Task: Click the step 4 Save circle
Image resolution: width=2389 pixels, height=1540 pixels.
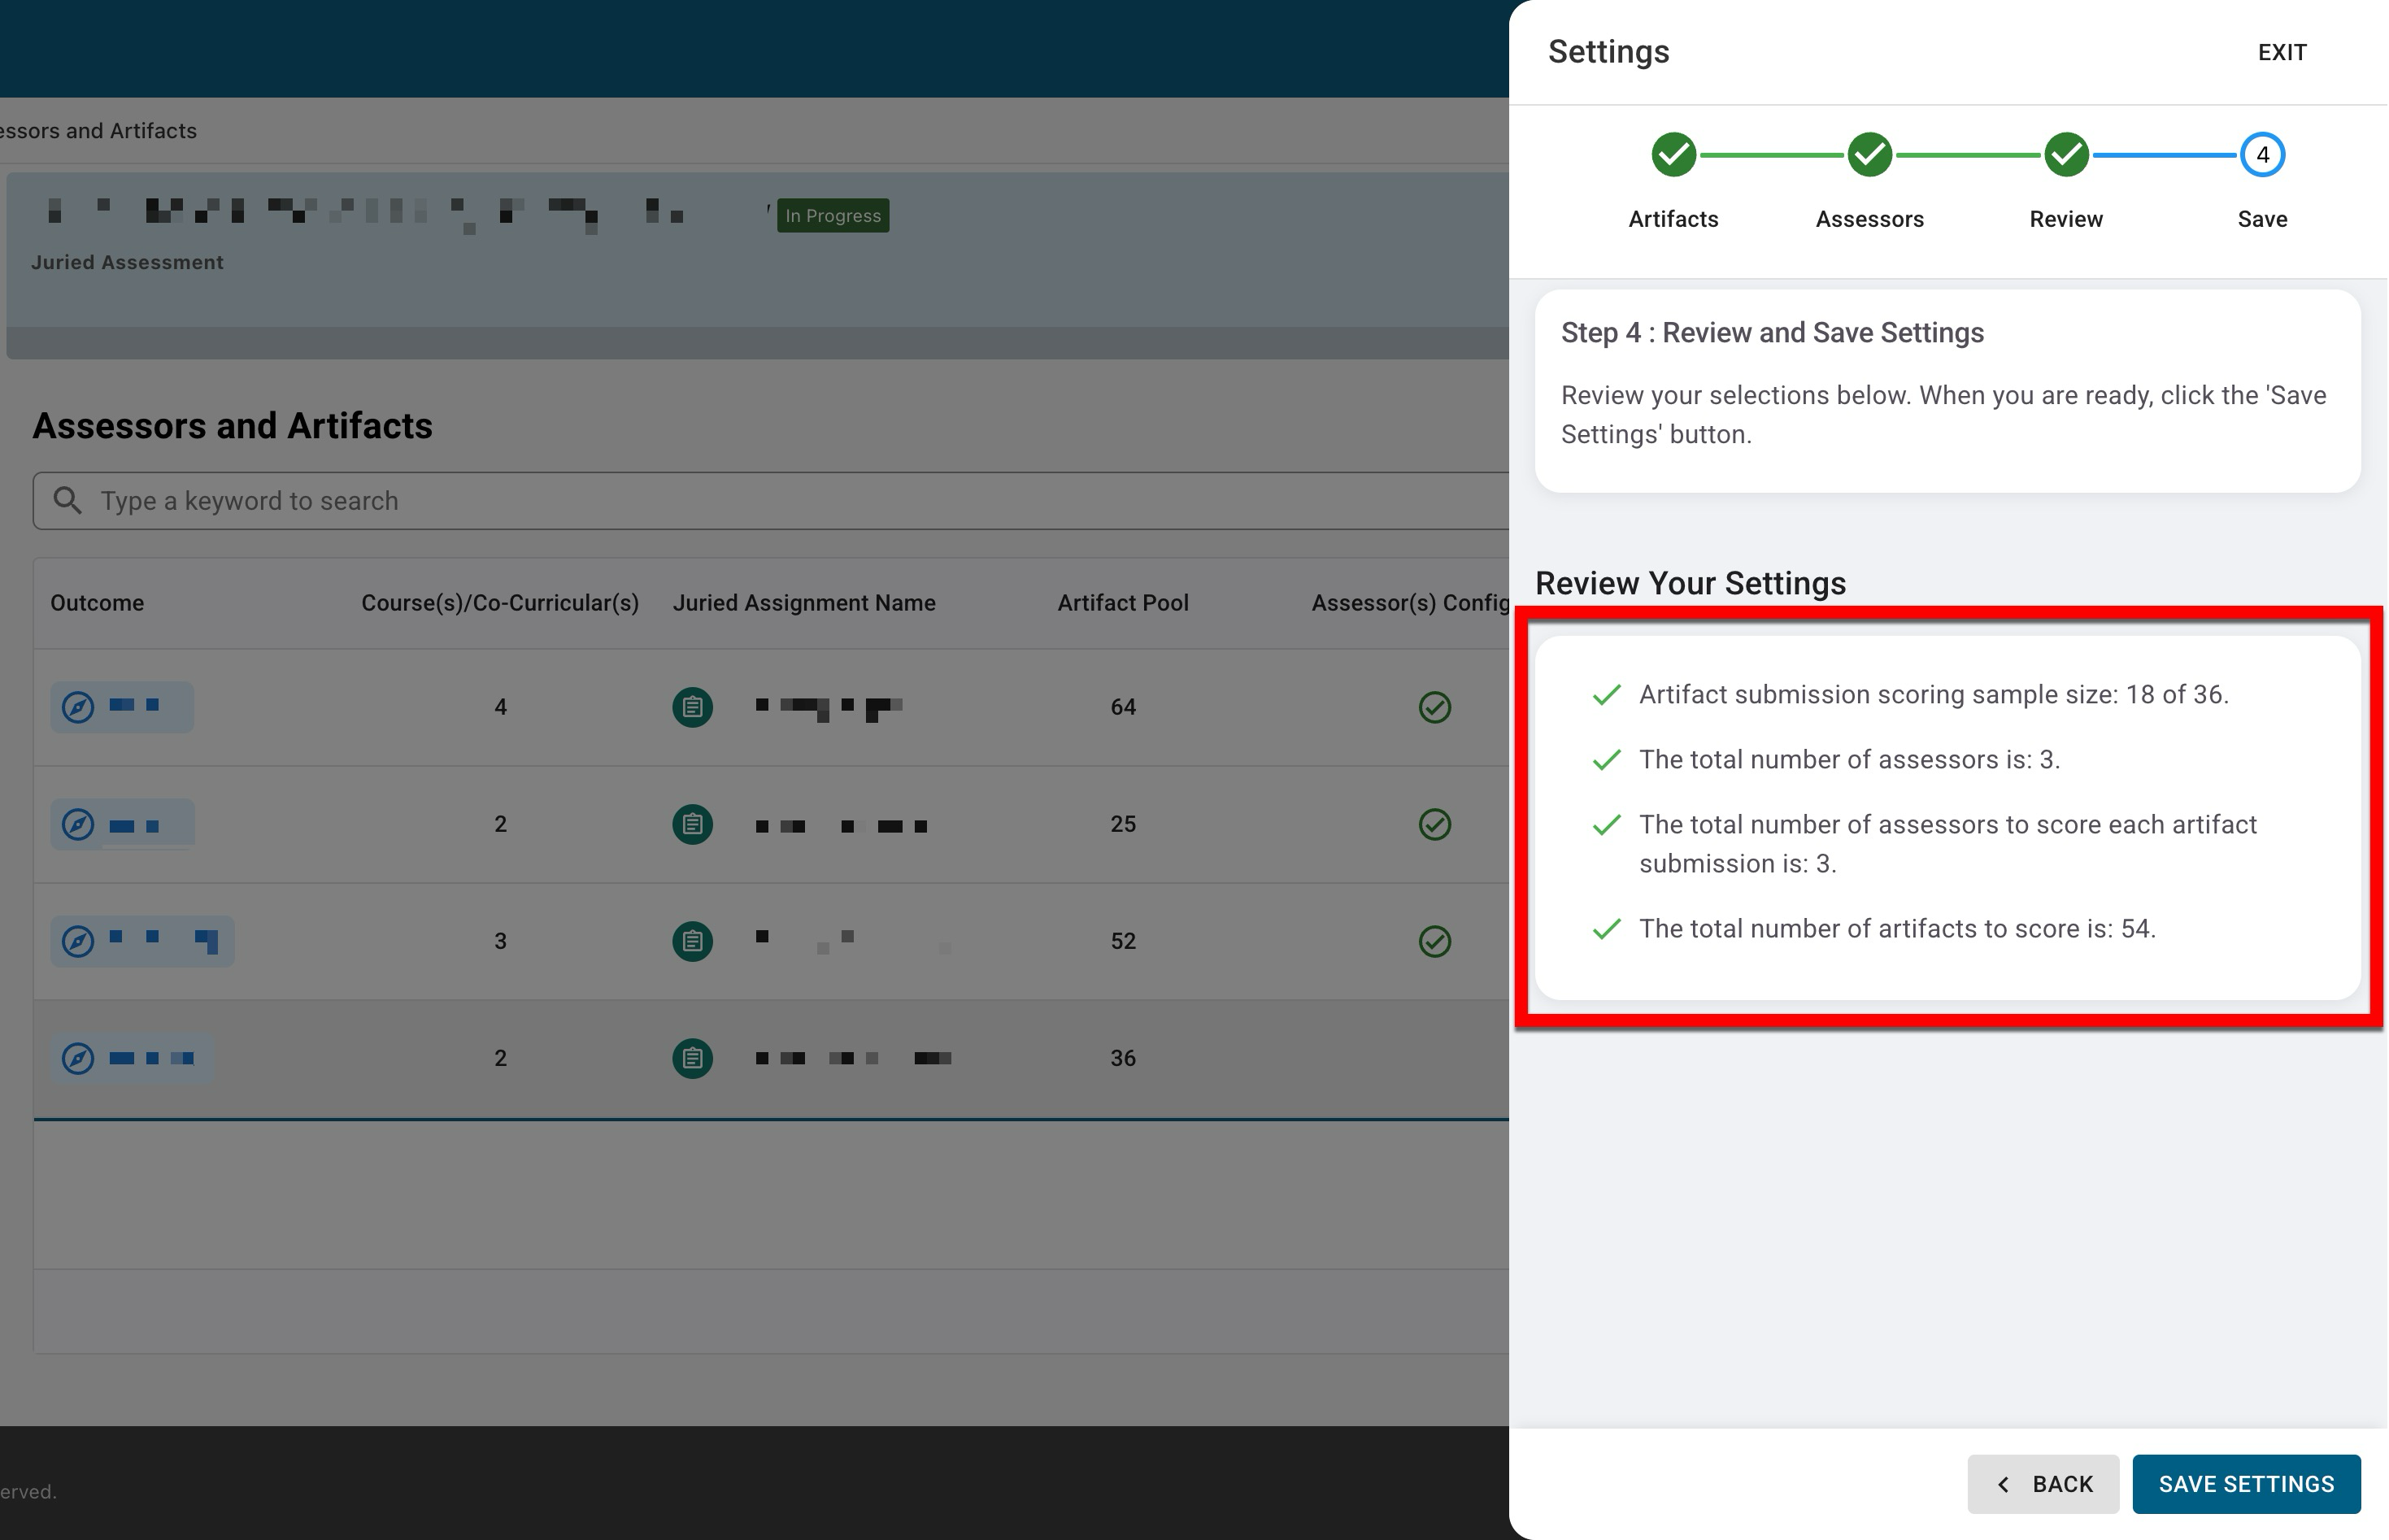Action: click(2261, 155)
